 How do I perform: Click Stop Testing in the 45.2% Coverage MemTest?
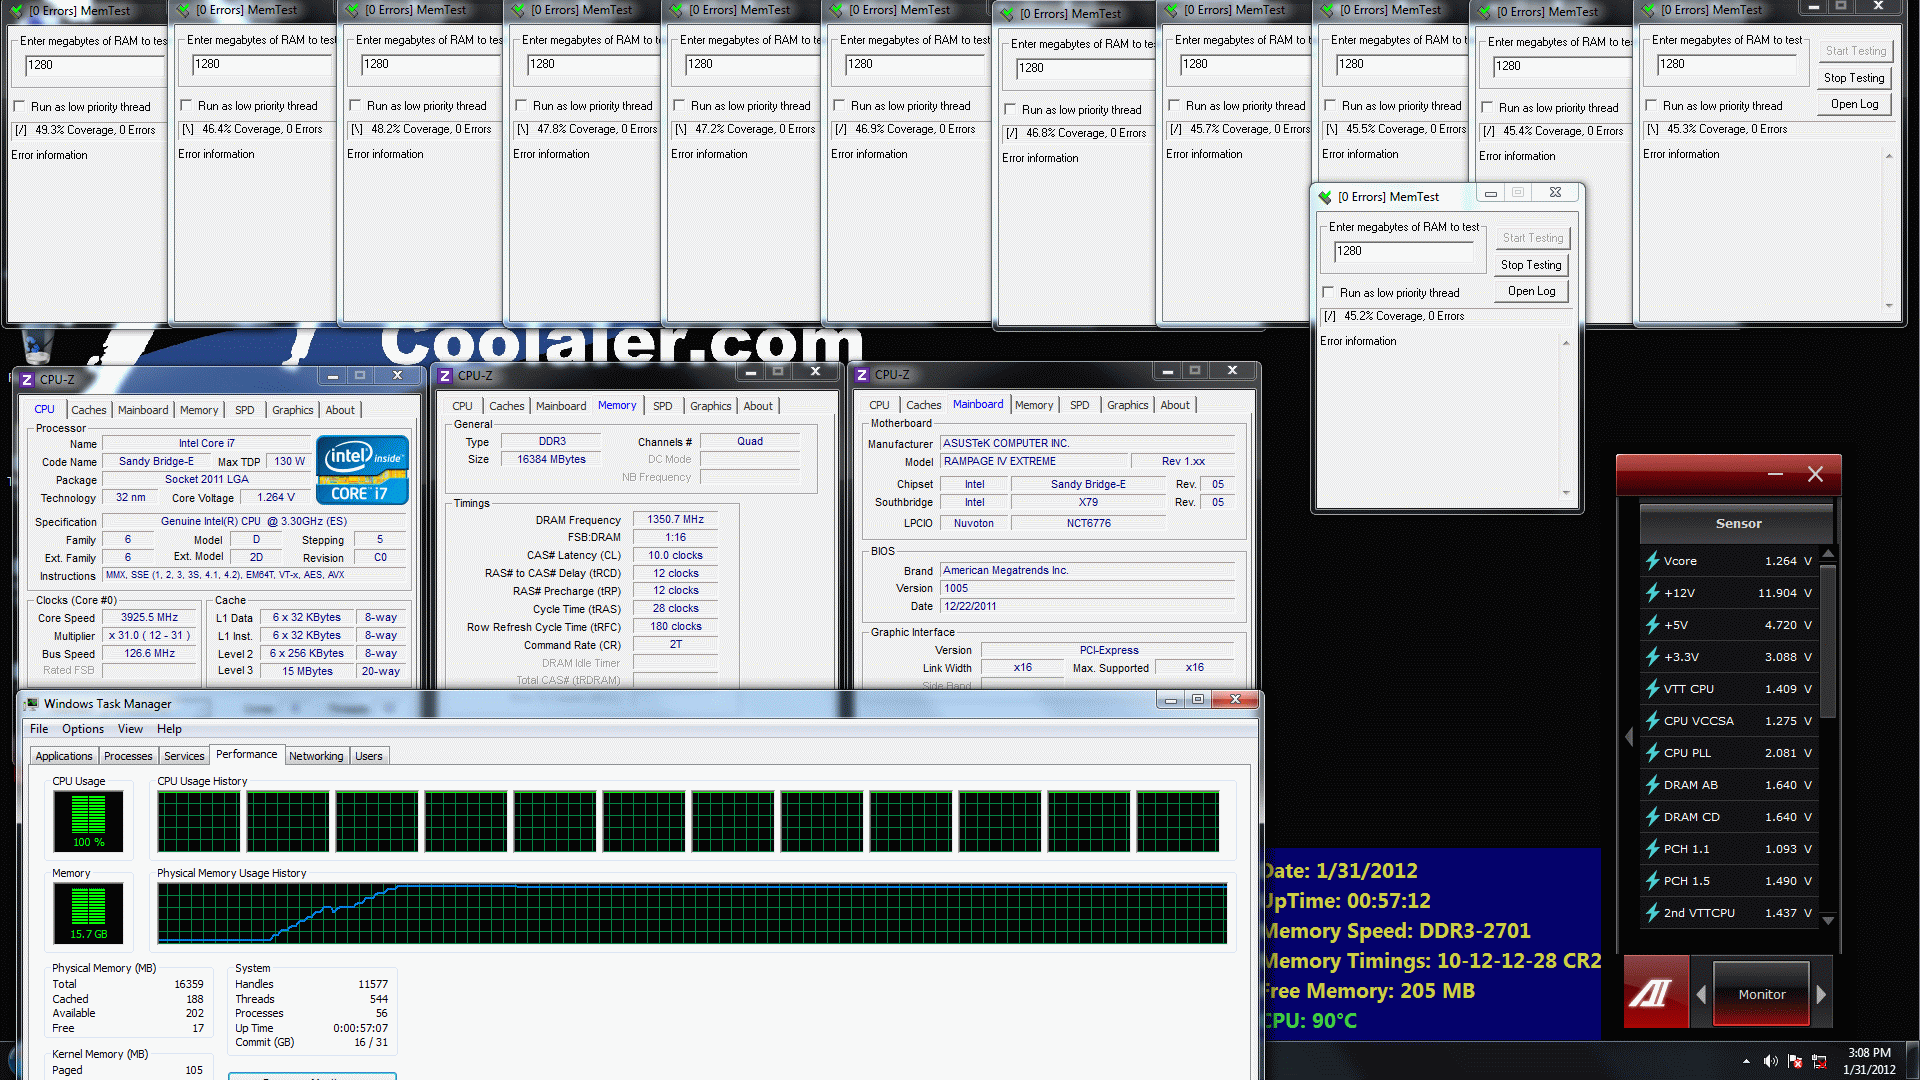pos(1531,265)
